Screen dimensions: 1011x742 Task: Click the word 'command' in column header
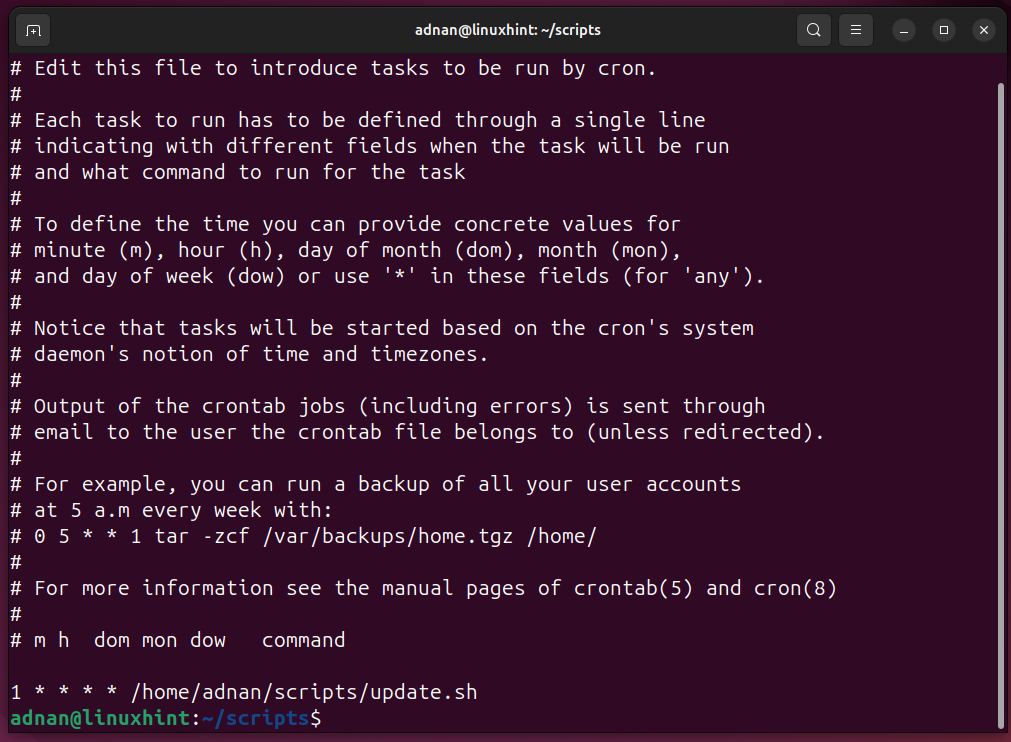pyautogui.click(x=303, y=640)
